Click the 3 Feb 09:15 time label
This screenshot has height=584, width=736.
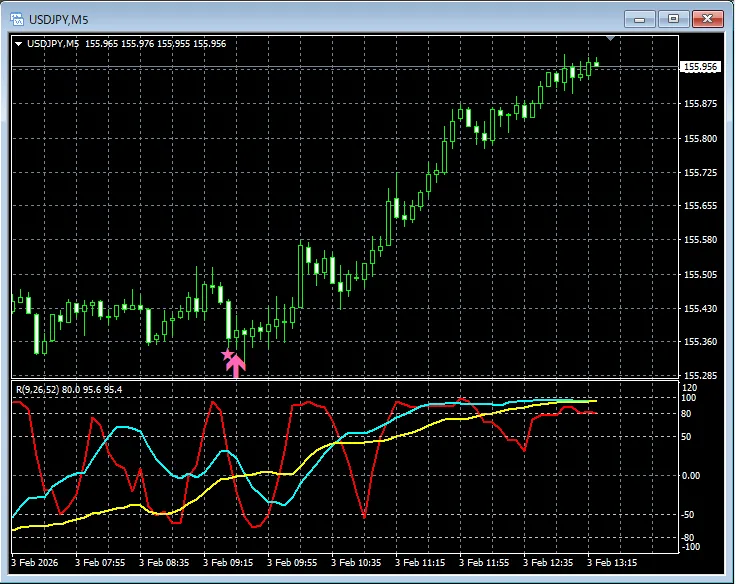pos(230,563)
